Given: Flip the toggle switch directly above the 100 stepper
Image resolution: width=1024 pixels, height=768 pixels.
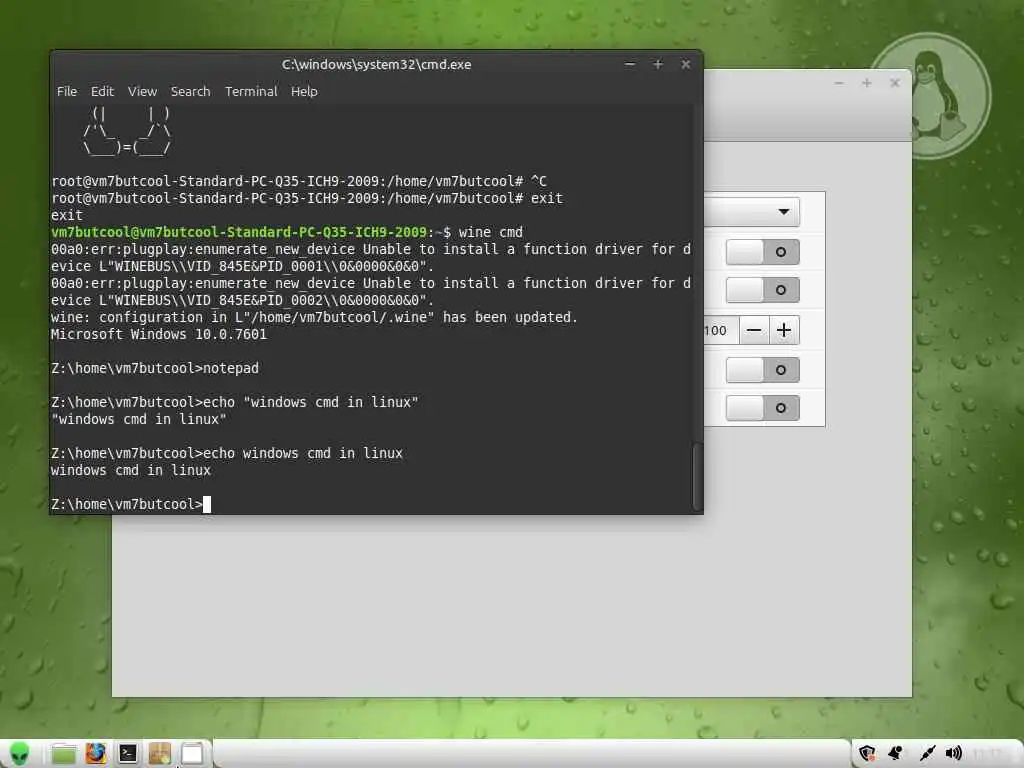Looking at the screenshot, I should click(763, 290).
